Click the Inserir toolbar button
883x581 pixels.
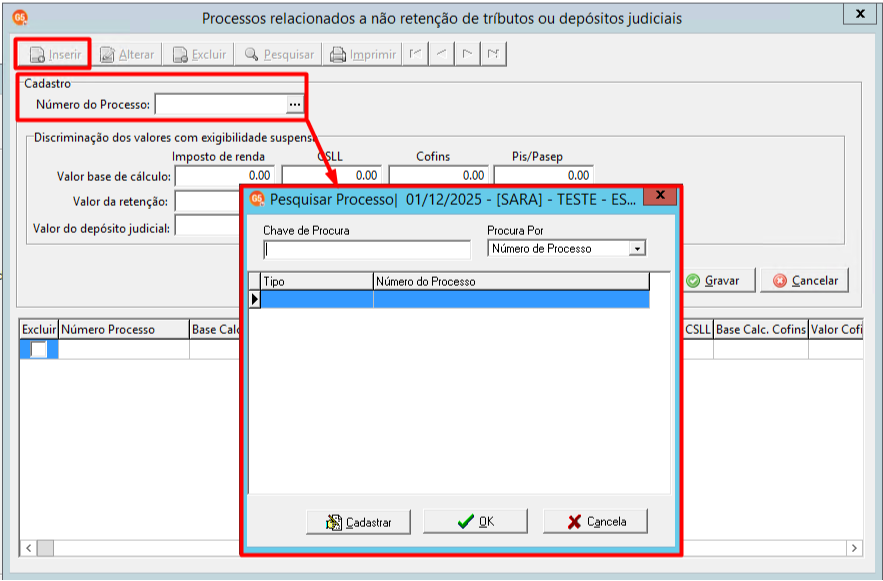click(55, 55)
